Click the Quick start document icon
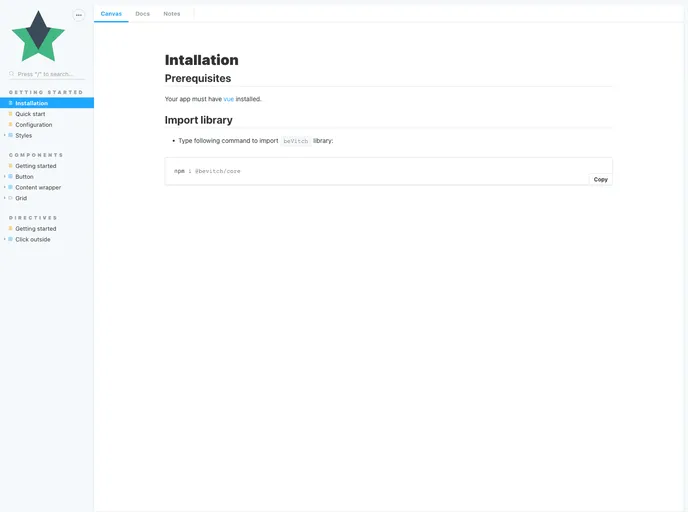 [11, 114]
